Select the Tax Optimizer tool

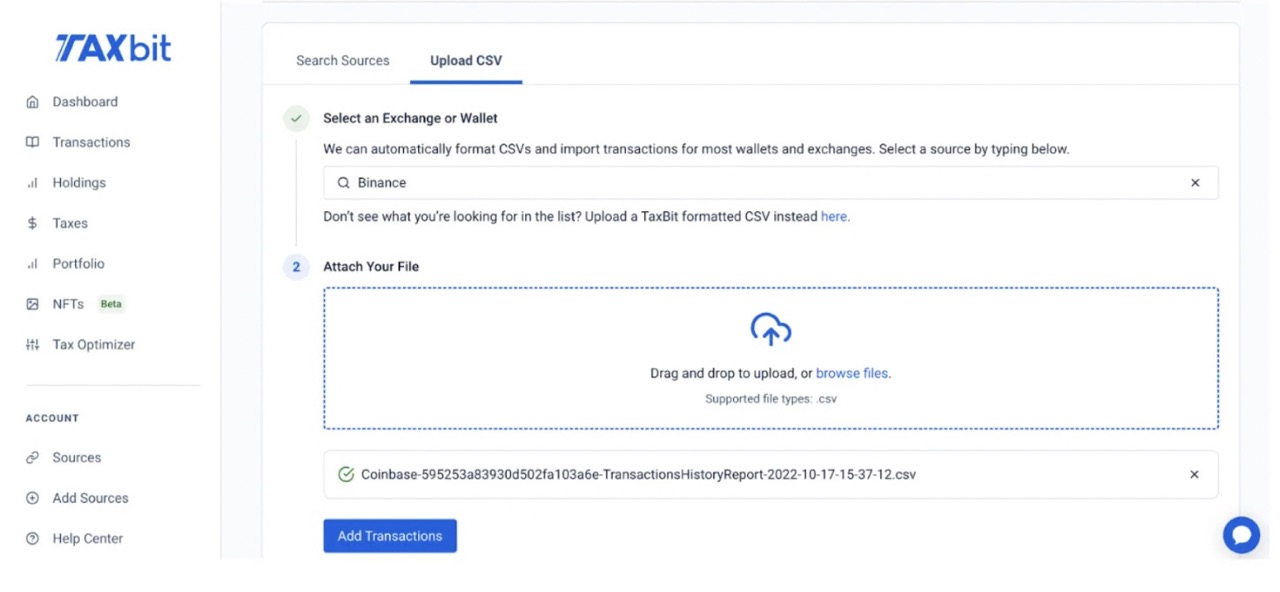tap(94, 344)
